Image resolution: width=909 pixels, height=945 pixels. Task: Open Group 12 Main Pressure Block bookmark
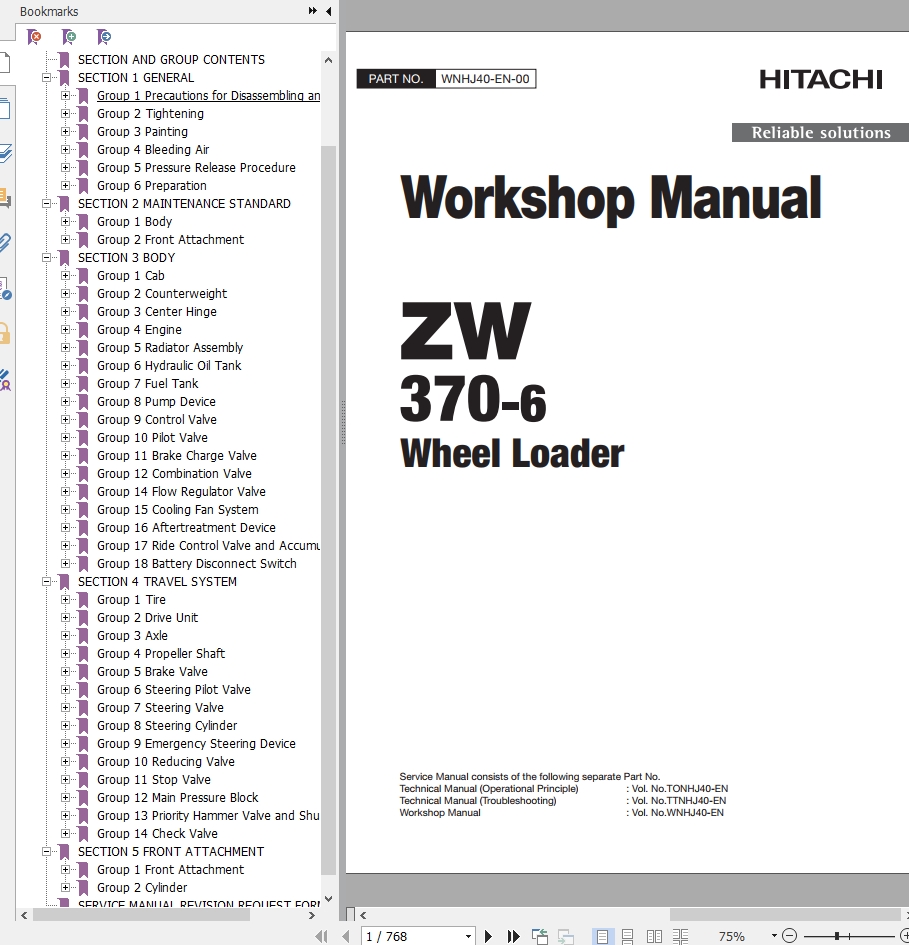tap(177, 798)
